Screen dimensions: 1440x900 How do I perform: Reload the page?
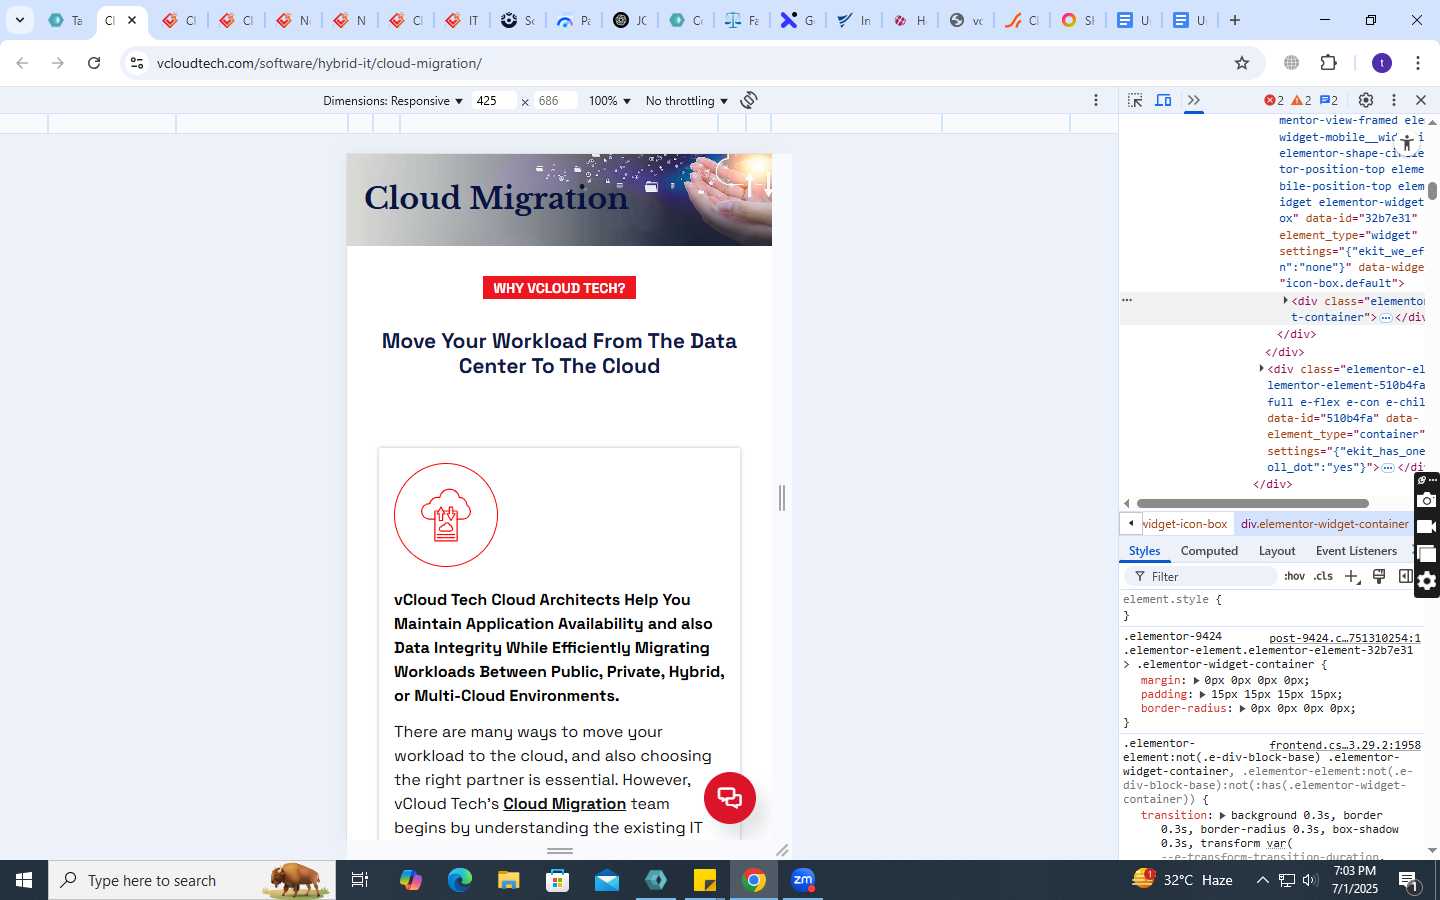(x=94, y=63)
